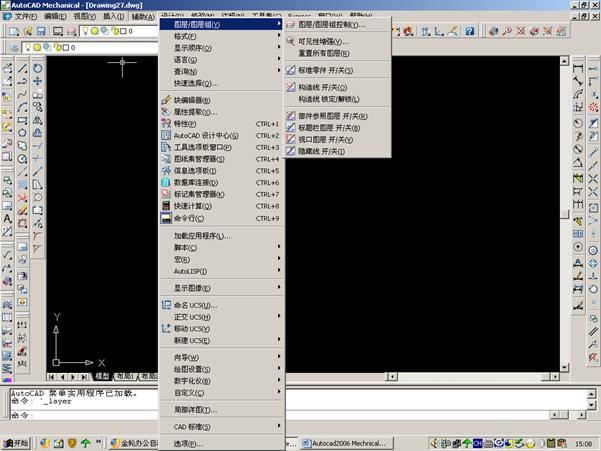Toggle 视口图层 开/关
This screenshot has height=451, width=601.
[x=338, y=140]
